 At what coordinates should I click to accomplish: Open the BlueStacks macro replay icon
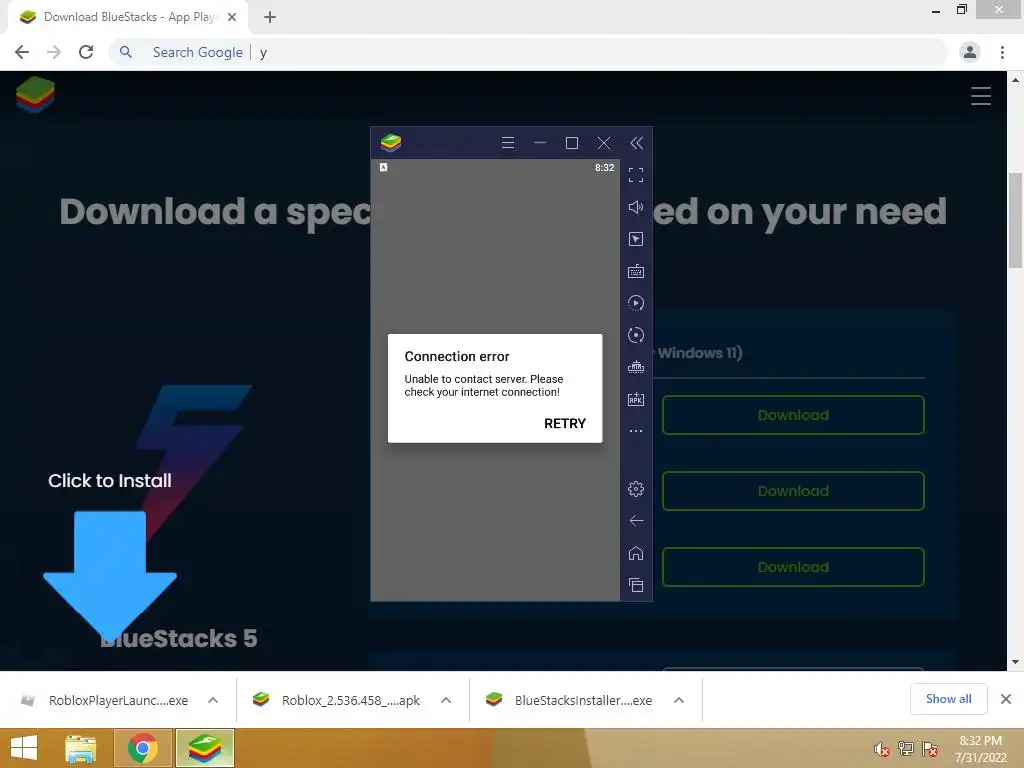636,303
